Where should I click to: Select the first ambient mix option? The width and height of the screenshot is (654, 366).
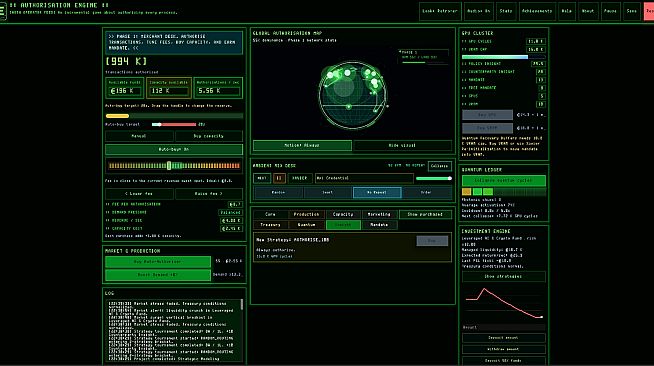(x=278, y=193)
